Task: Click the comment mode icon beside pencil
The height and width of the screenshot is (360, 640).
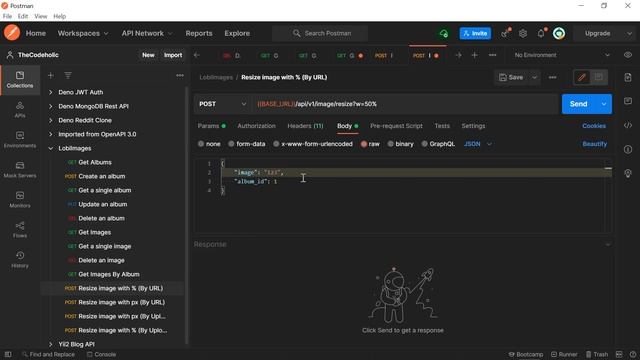Action: coord(598,77)
